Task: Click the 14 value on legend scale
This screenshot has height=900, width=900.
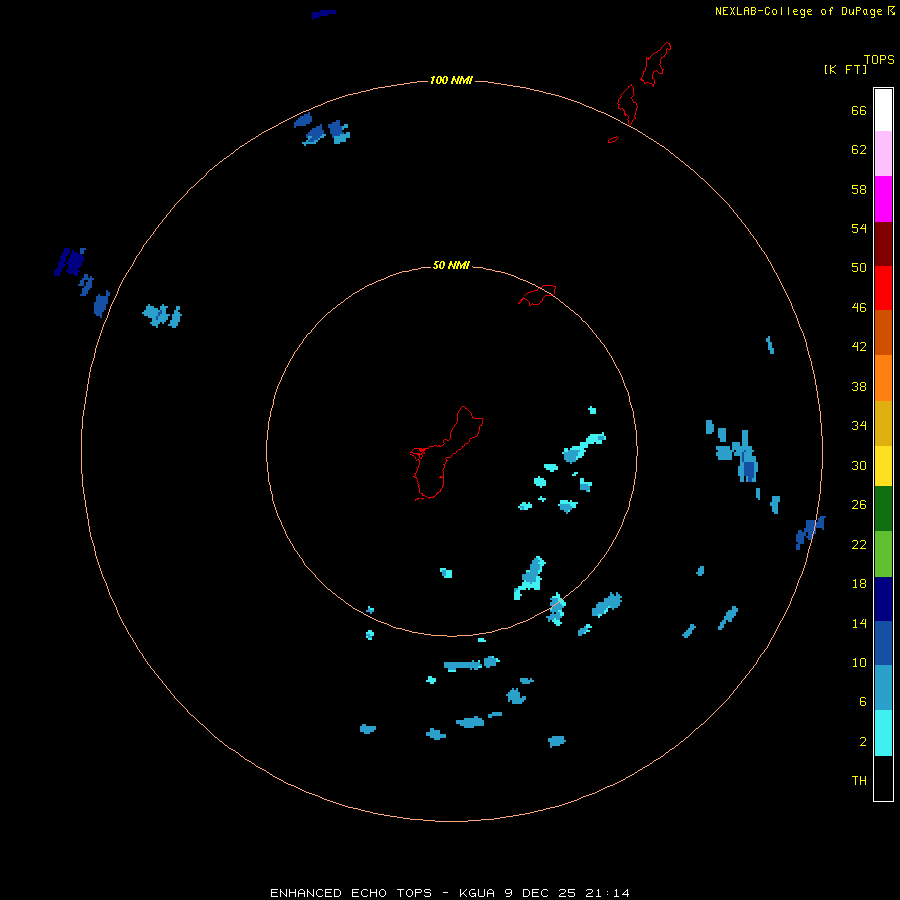Action: tap(859, 623)
